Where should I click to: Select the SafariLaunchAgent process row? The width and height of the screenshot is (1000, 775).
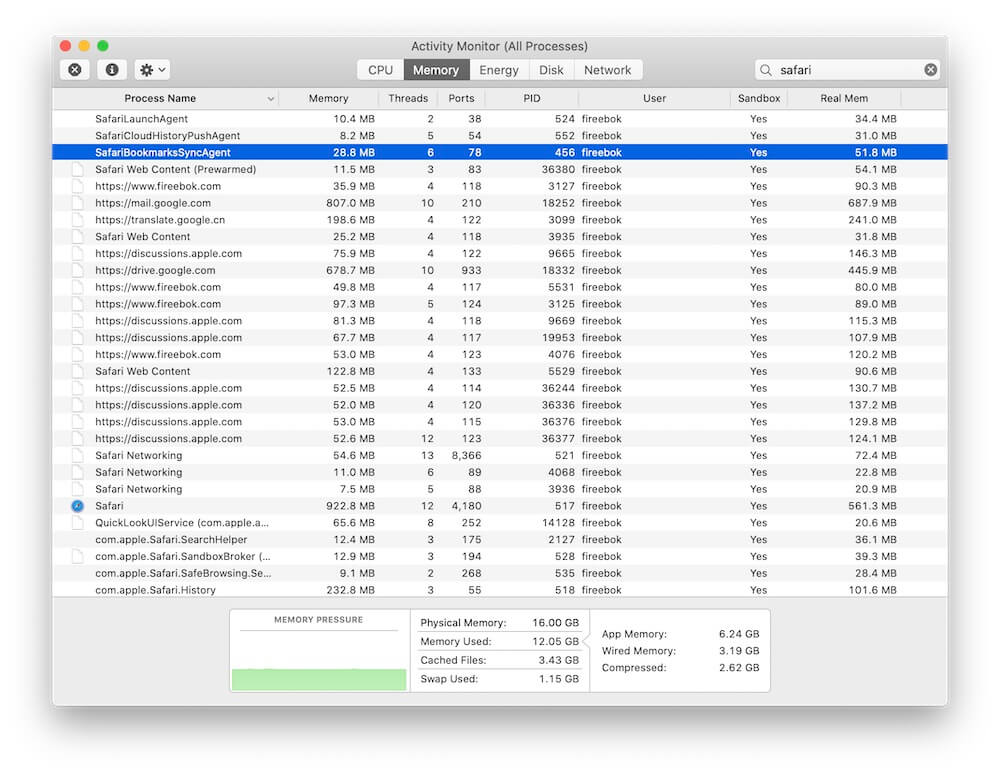pyautogui.click(x=500, y=119)
